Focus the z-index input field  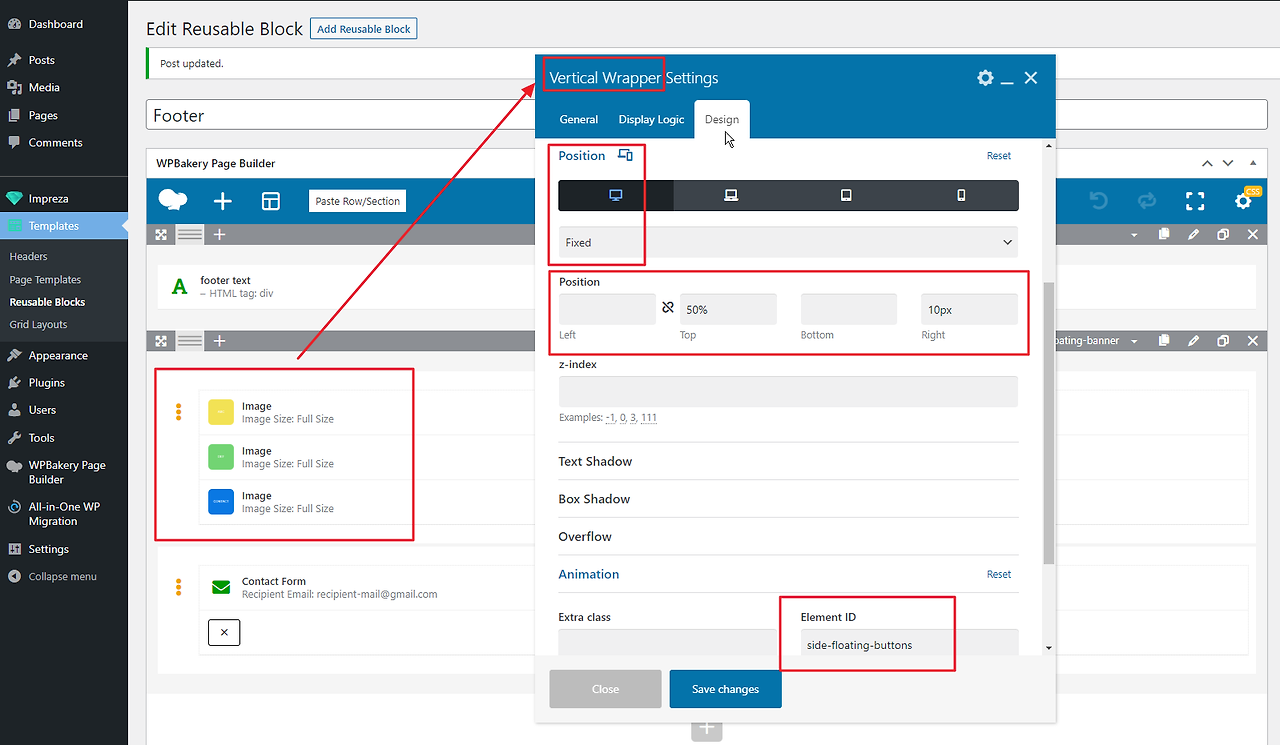click(788, 391)
